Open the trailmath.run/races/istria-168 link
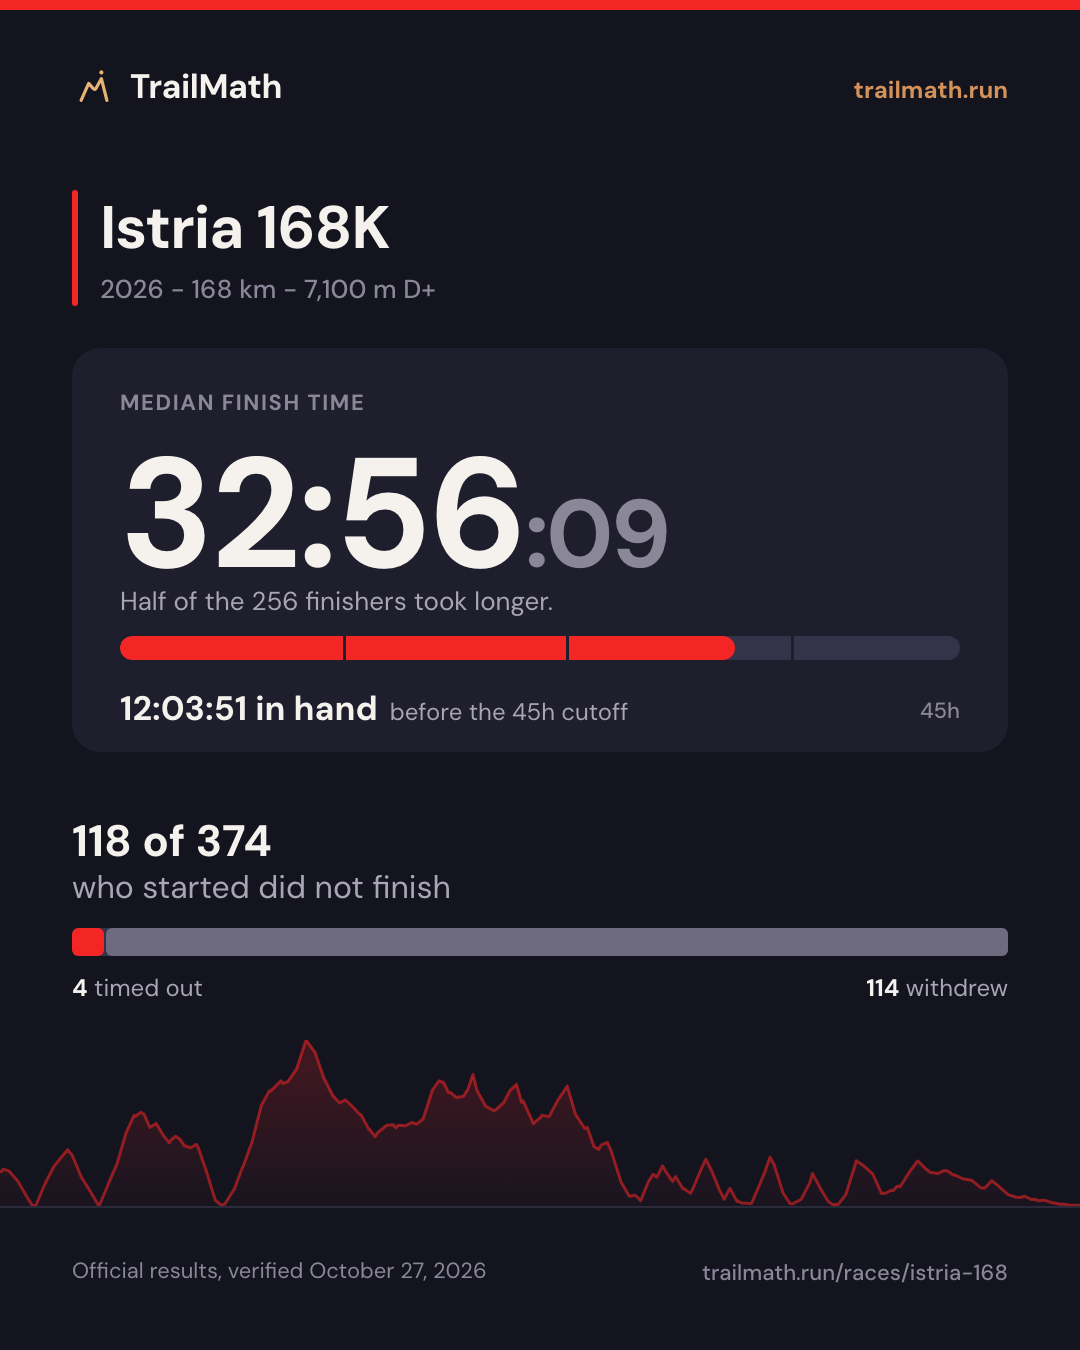This screenshot has height=1350, width=1080. click(855, 1272)
